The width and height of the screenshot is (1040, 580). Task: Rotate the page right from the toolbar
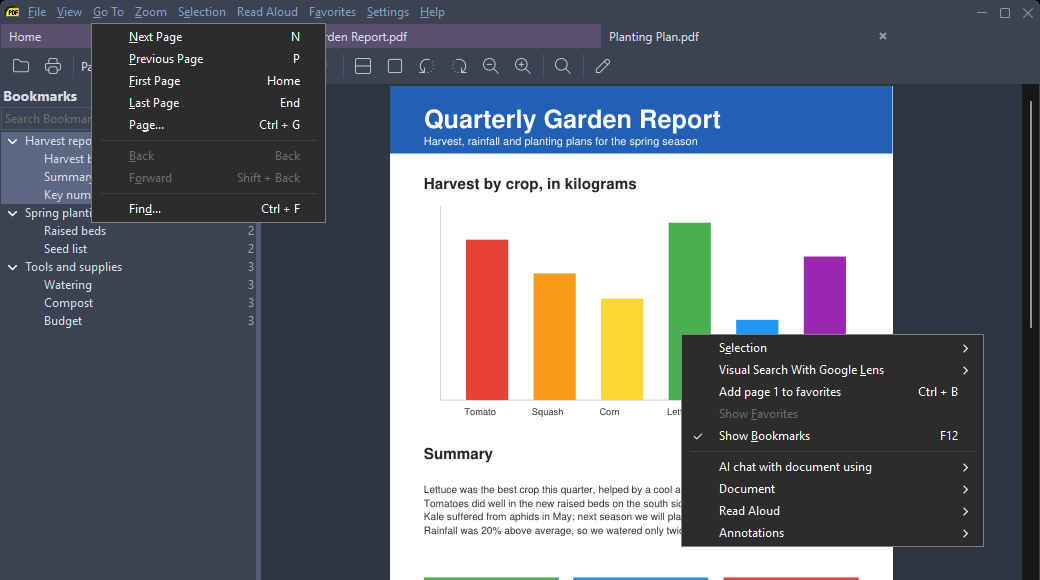click(x=459, y=66)
